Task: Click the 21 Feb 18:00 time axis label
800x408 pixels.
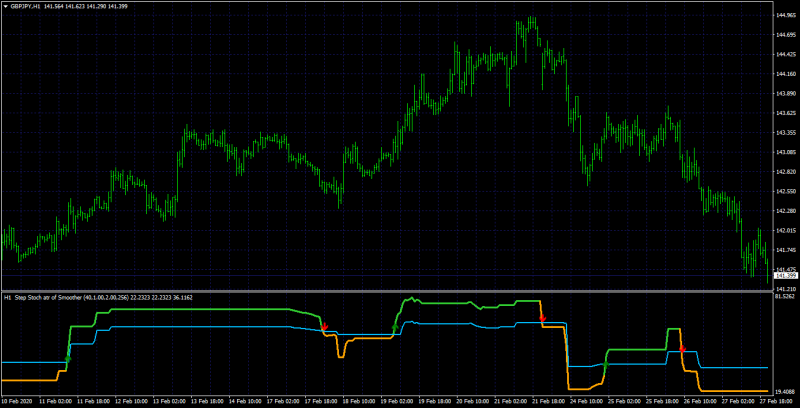Action: pyautogui.click(x=548, y=402)
